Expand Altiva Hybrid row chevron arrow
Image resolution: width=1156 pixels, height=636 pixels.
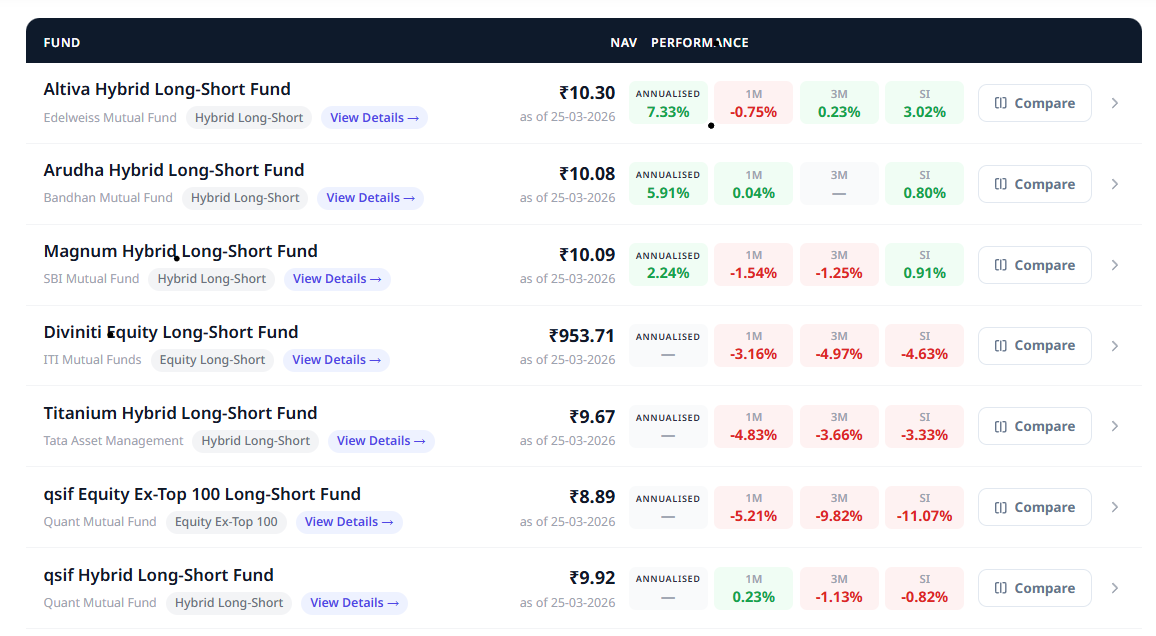tap(1115, 103)
